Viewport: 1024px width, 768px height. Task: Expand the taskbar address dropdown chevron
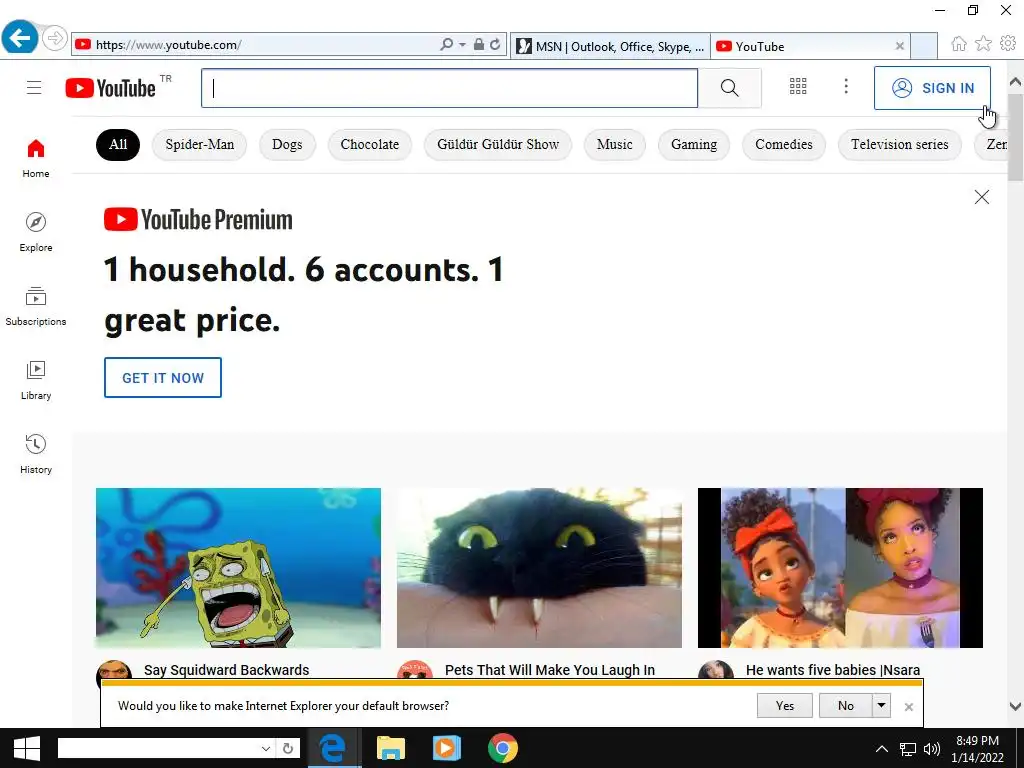tap(266, 748)
